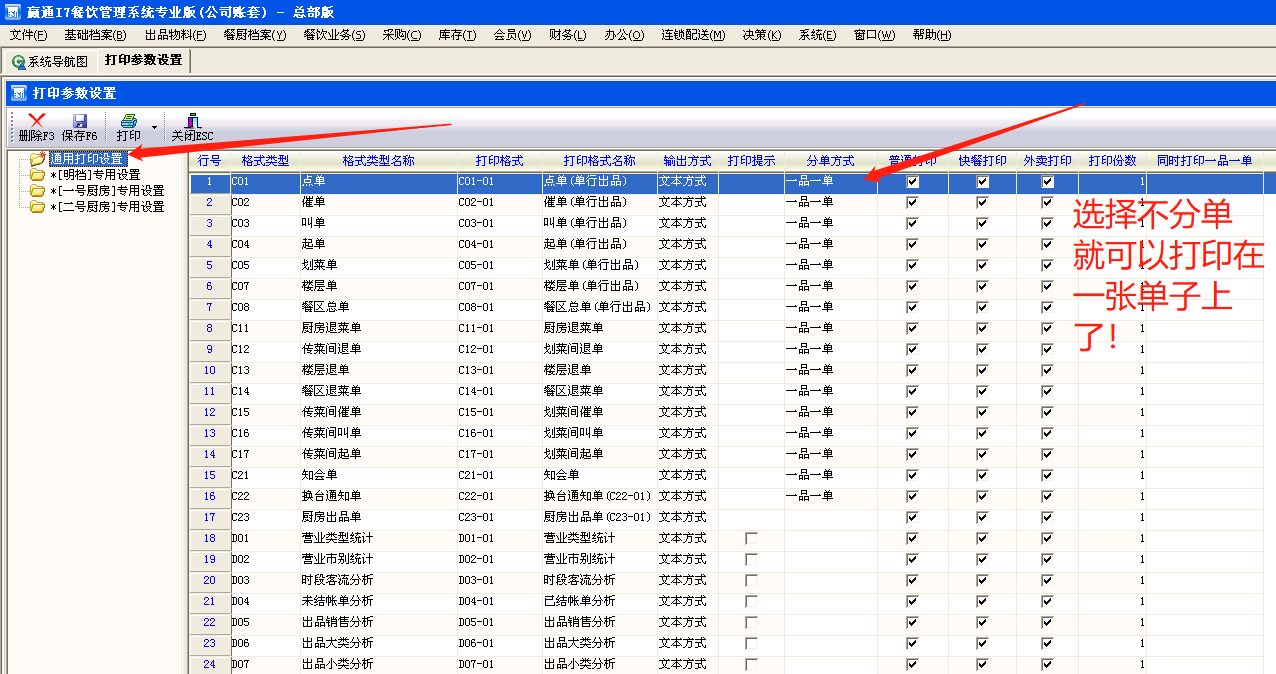The width and height of the screenshot is (1276, 674).
Task: Uncheck 快餐打印 checkbox in row 5 划菜单
Action: [982, 265]
